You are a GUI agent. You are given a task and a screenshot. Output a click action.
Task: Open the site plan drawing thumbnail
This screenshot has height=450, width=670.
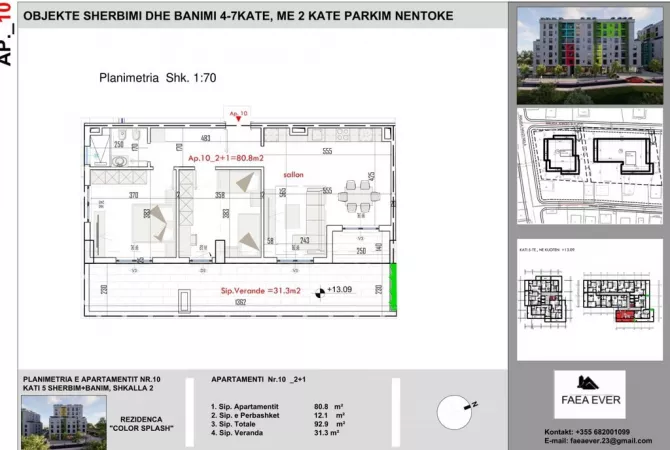tap(588, 165)
